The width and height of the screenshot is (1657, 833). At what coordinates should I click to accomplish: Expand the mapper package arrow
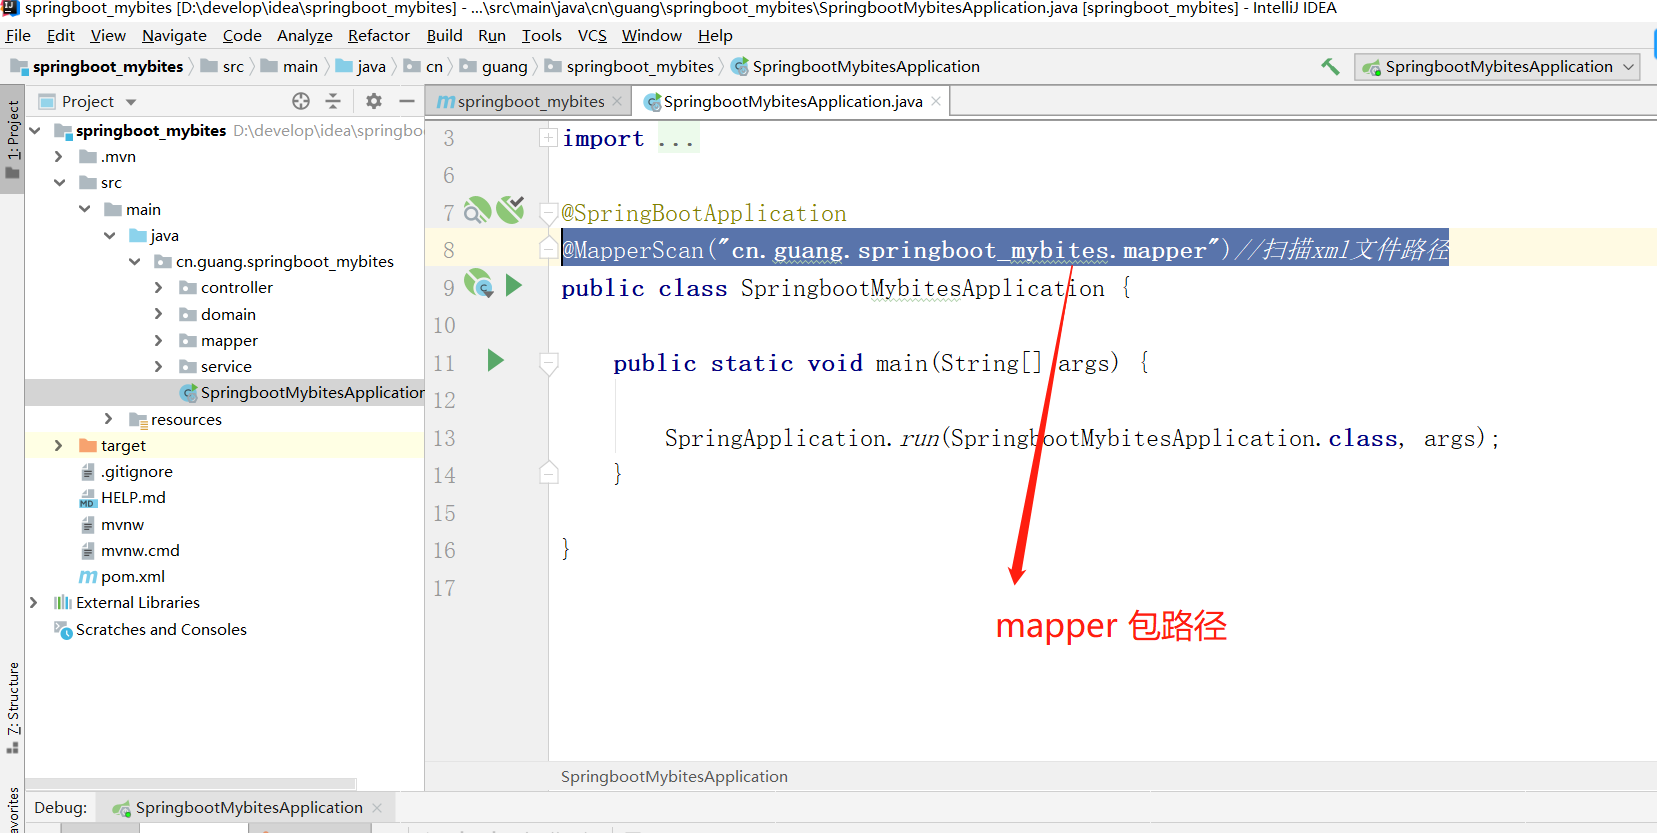pos(158,340)
